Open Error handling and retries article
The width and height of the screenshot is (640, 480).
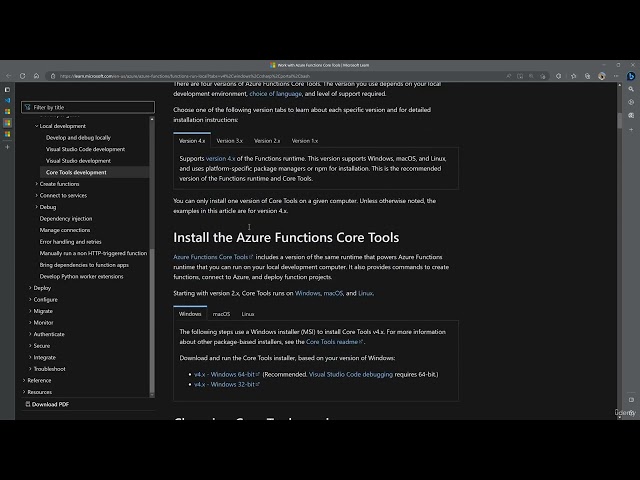pos(70,242)
